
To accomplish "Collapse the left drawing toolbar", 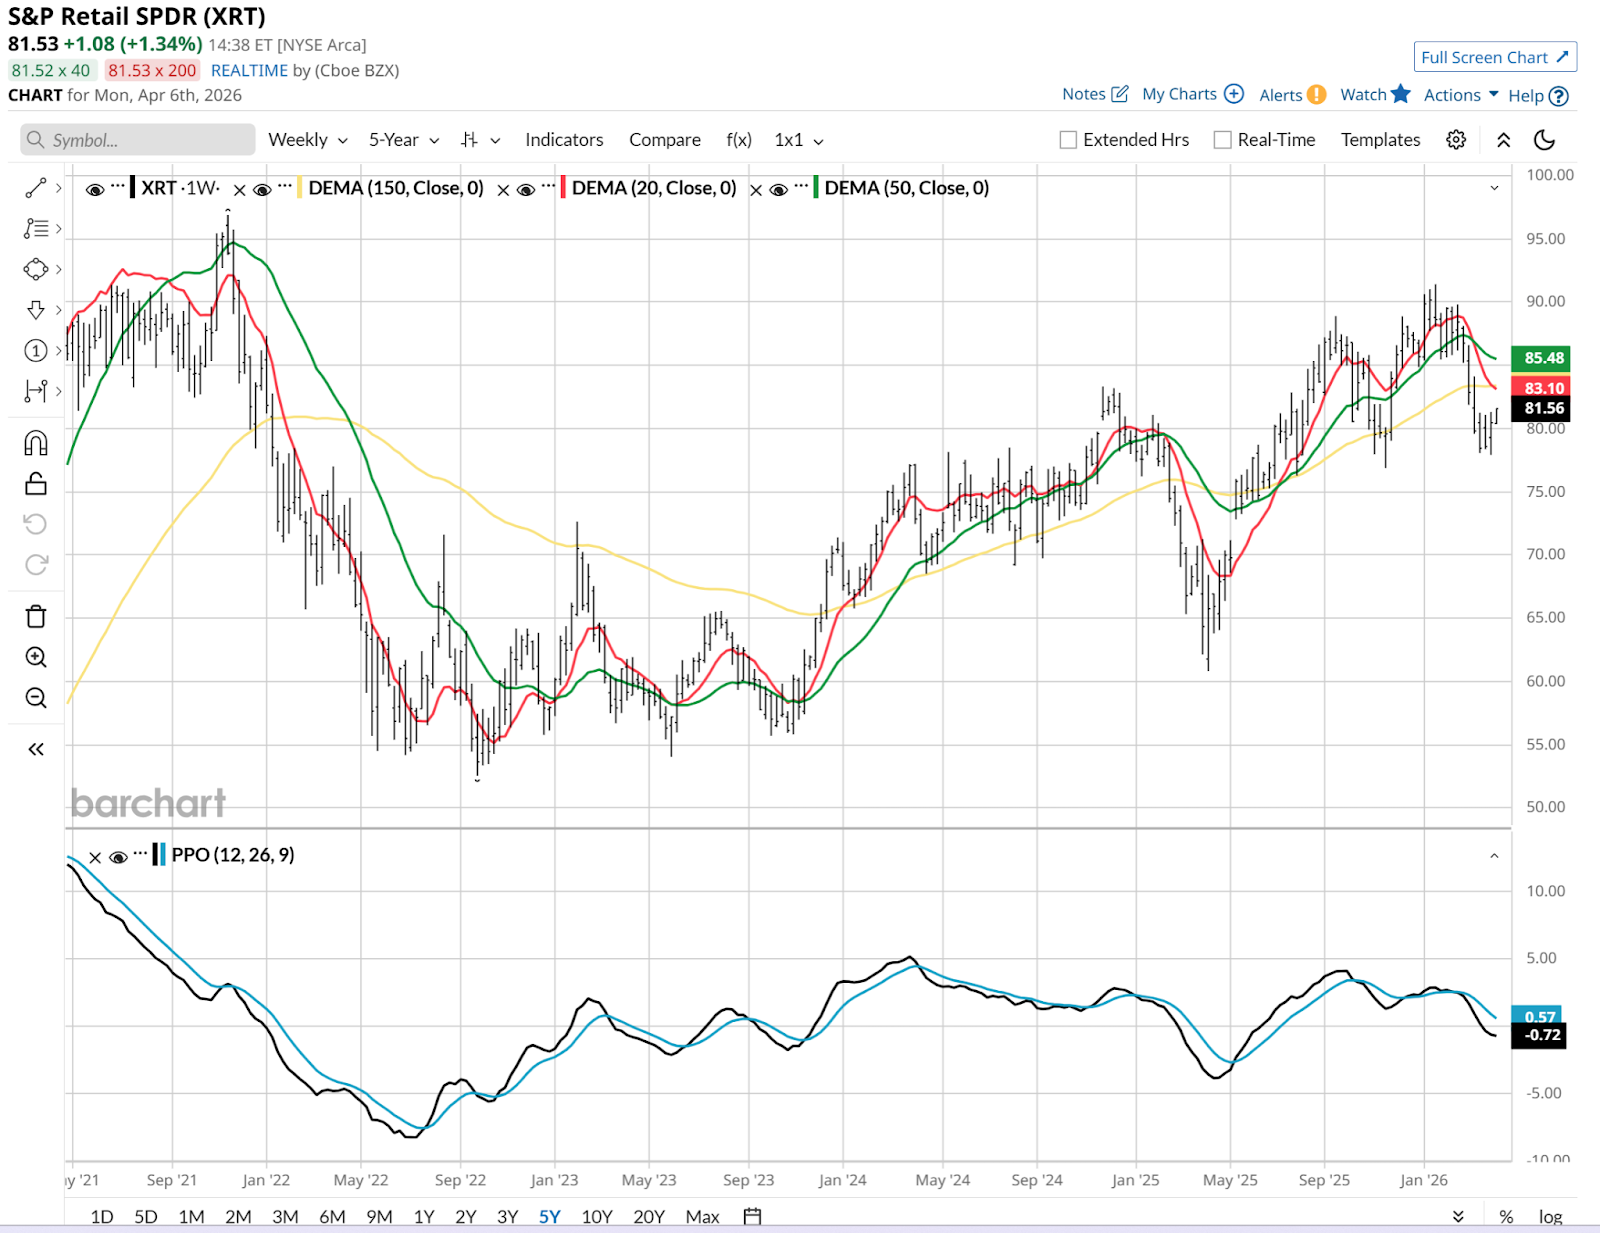I will click(36, 749).
